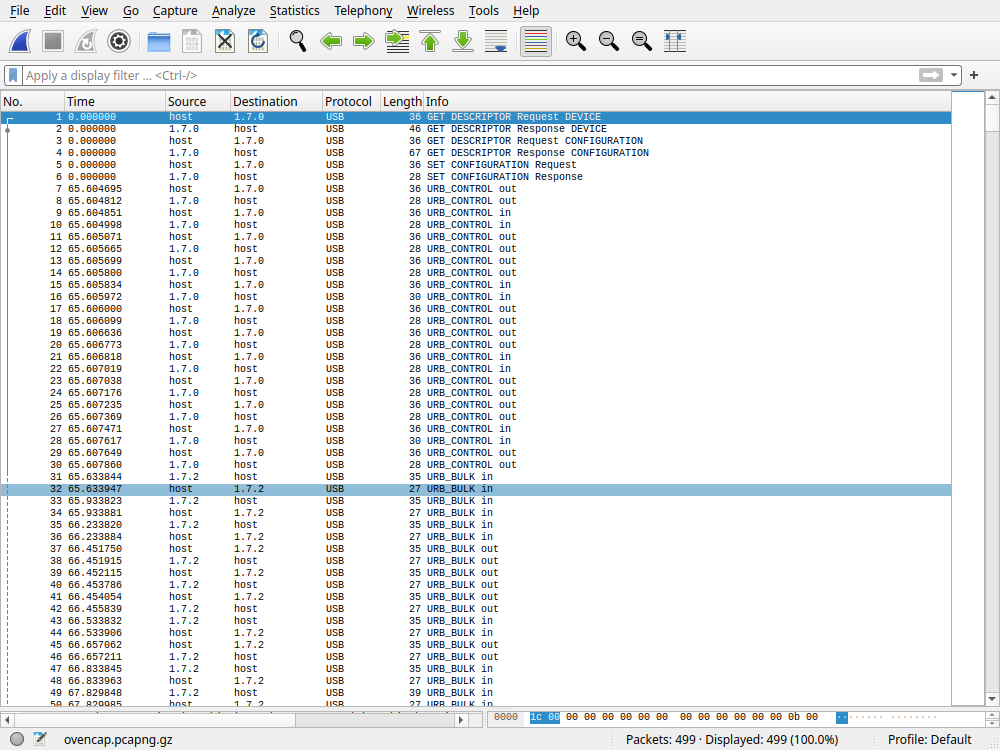Open the capture options gear icon
The image size is (1000, 750).
coord(119,41)
